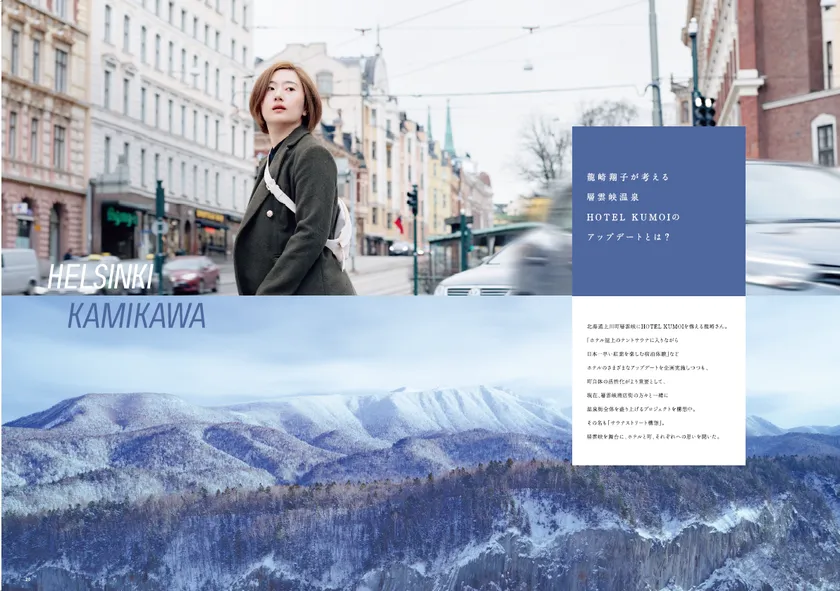The image size is (840, 591).
Task: Select the line '層雲峡温泉' in blue box
Action: 612,197
